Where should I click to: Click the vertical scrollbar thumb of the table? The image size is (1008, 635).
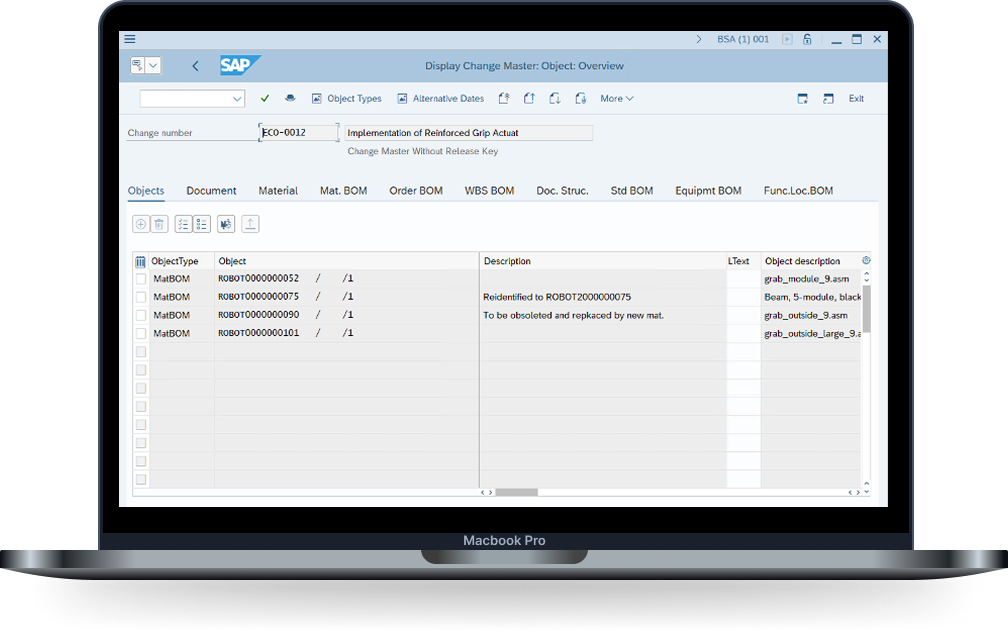coord(866,309)
